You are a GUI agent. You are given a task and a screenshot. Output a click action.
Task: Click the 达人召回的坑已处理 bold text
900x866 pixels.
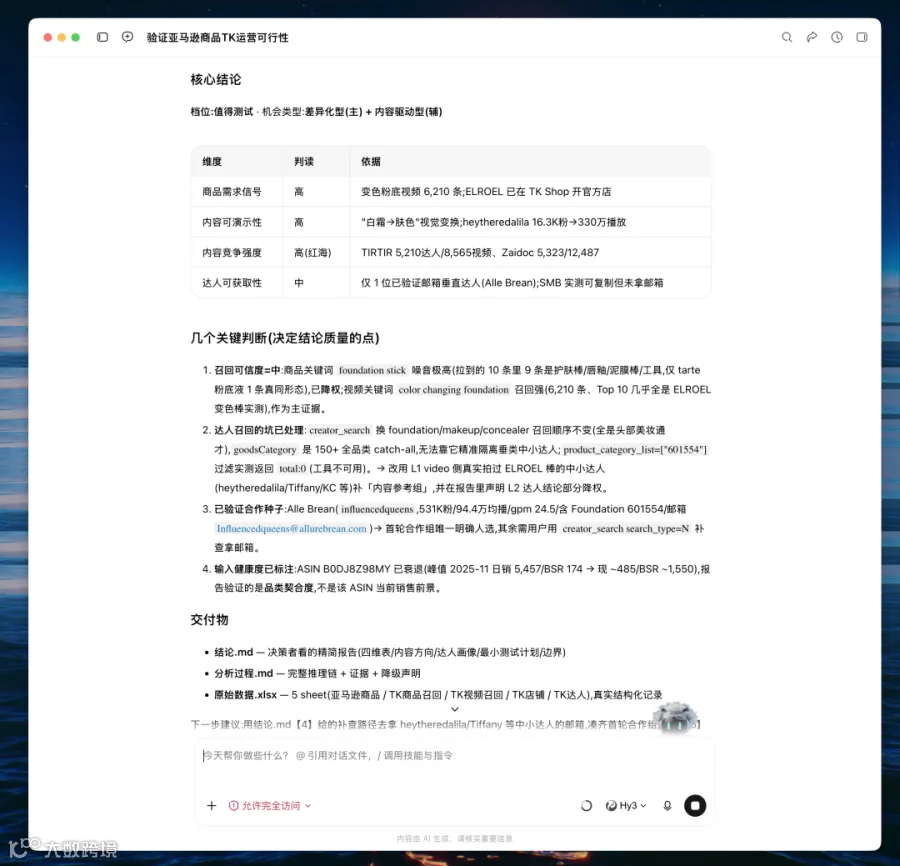(259, 430)
